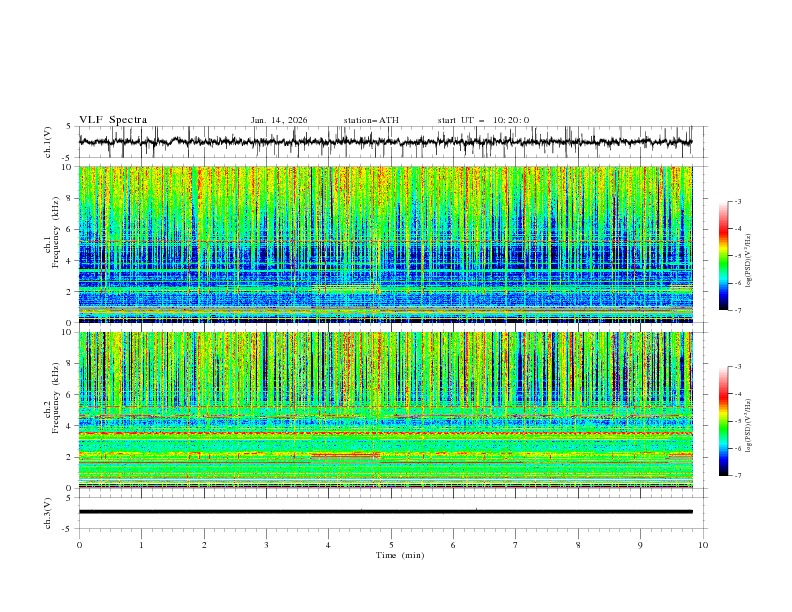Click the ch.1 panel color scale bar
The width and height of the screenshot is (792, 612).
point(723,256)
